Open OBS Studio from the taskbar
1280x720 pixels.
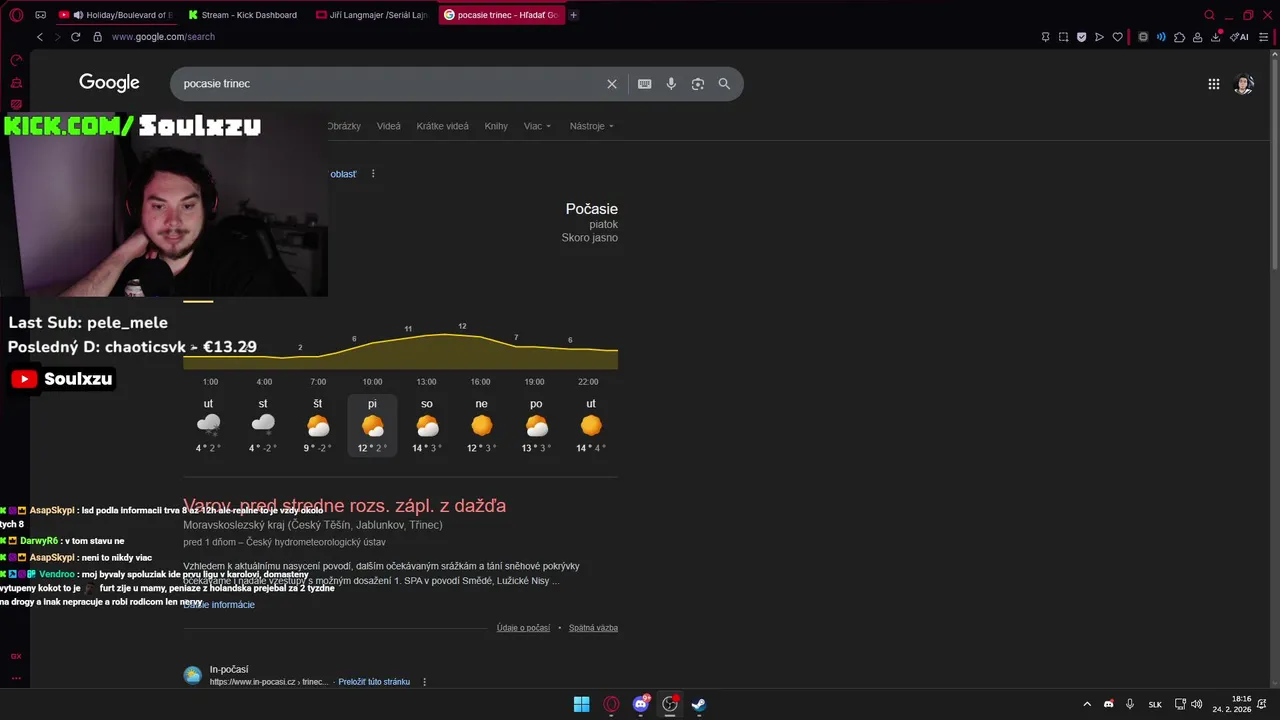(670, 704)
